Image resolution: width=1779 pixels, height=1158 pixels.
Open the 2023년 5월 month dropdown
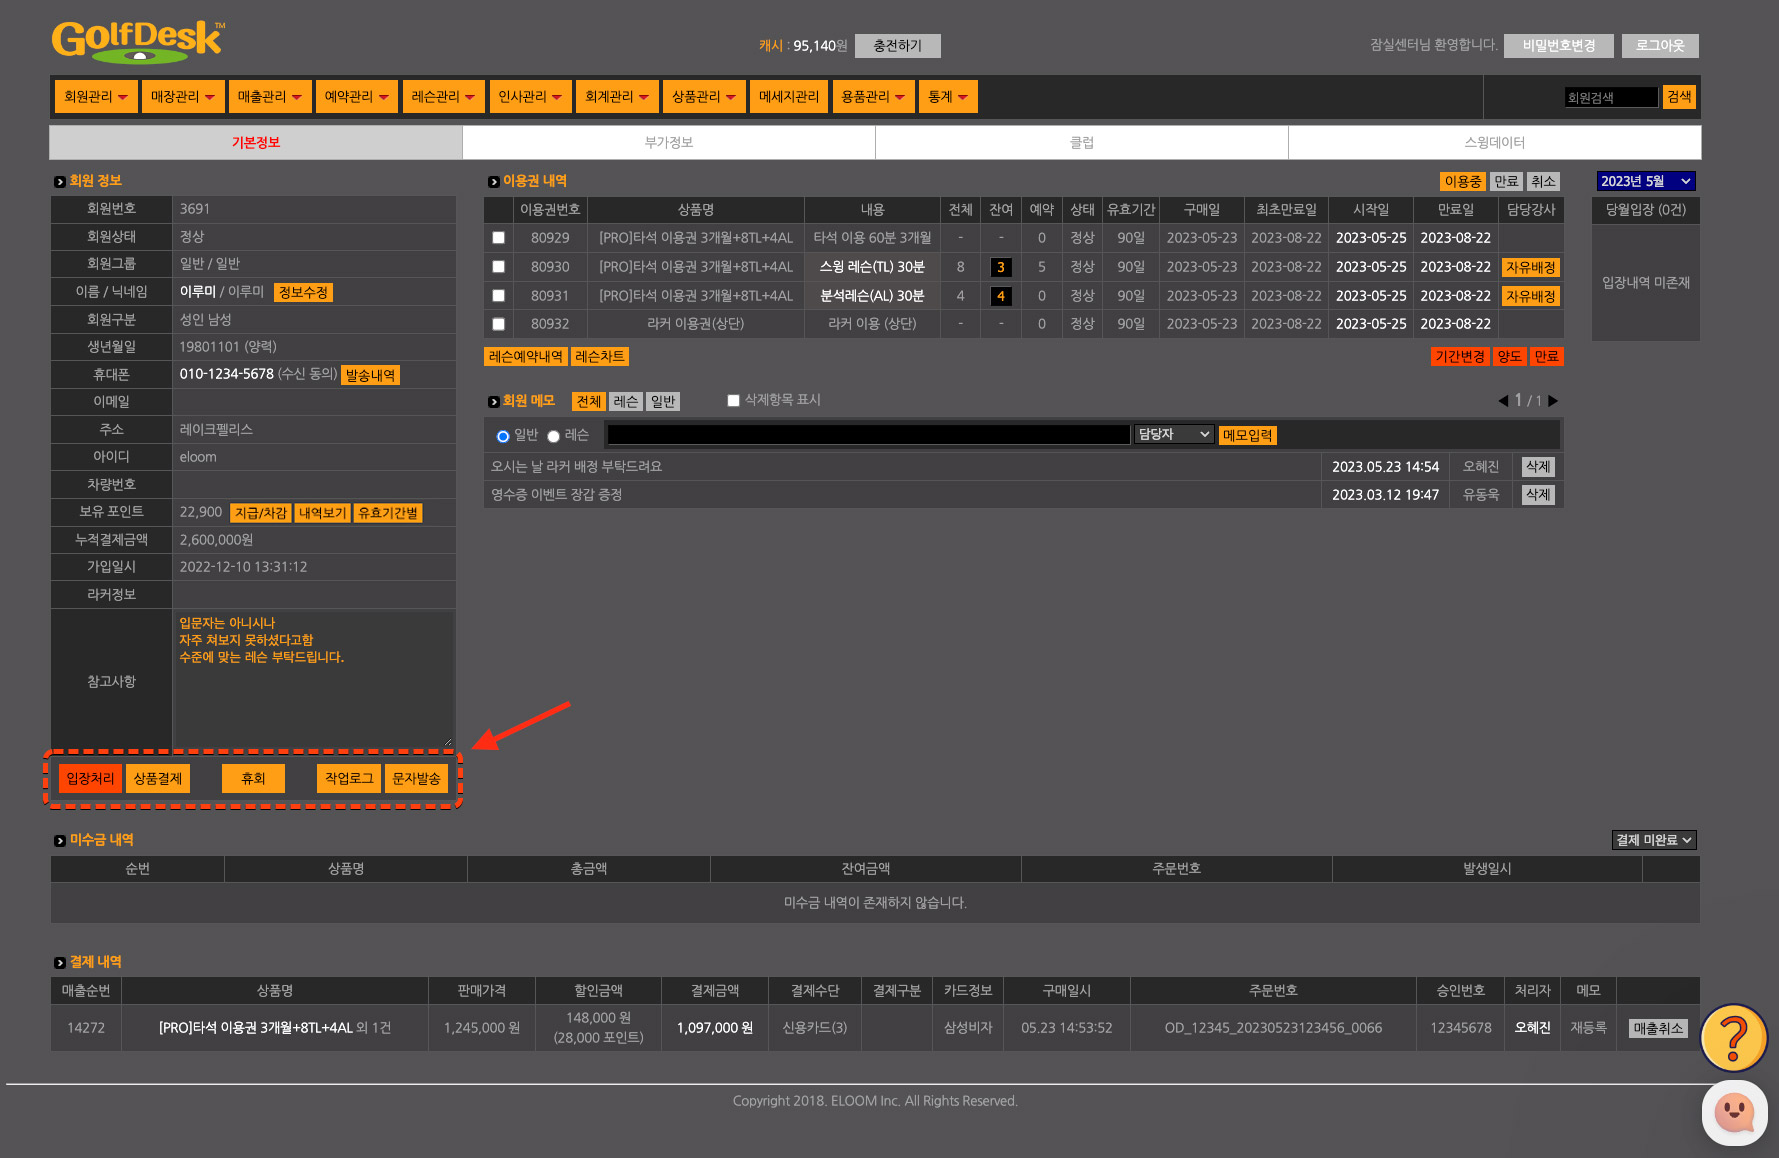click(1645, 181)
